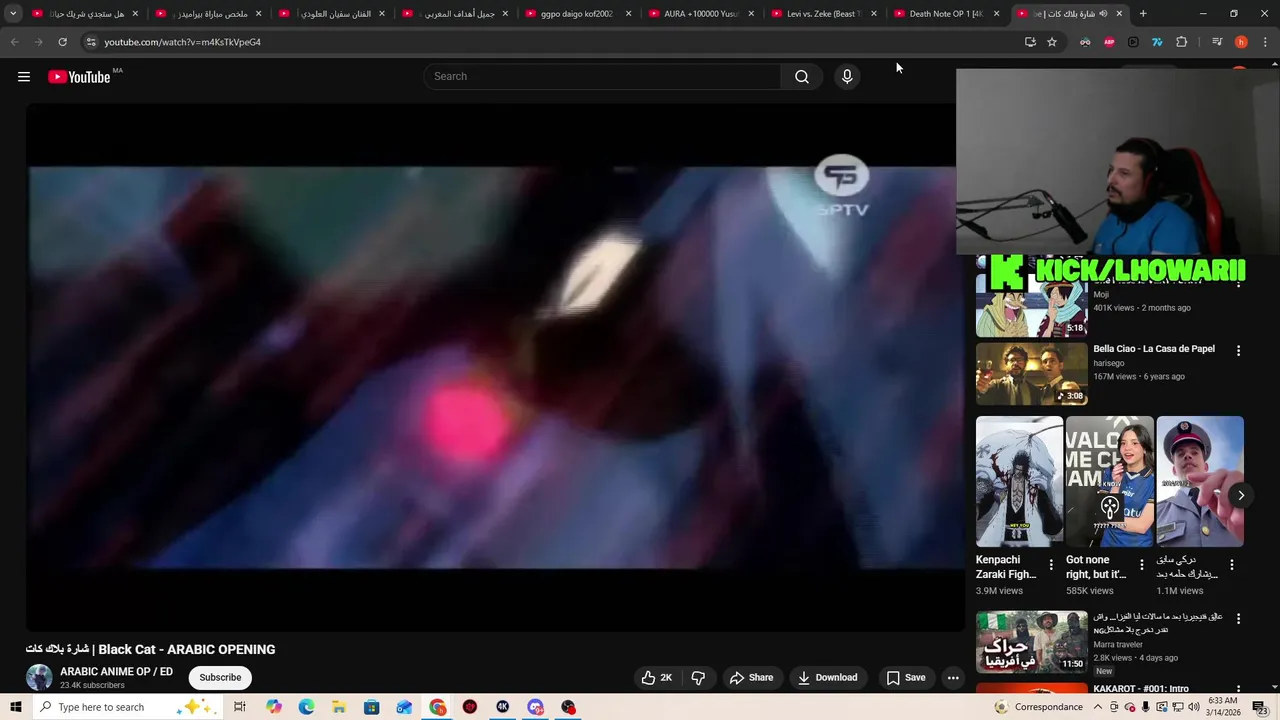The height and width of the screenshot is (720, 1280).
Task: Like the video showing 2K likes
Action: (657, 678)
